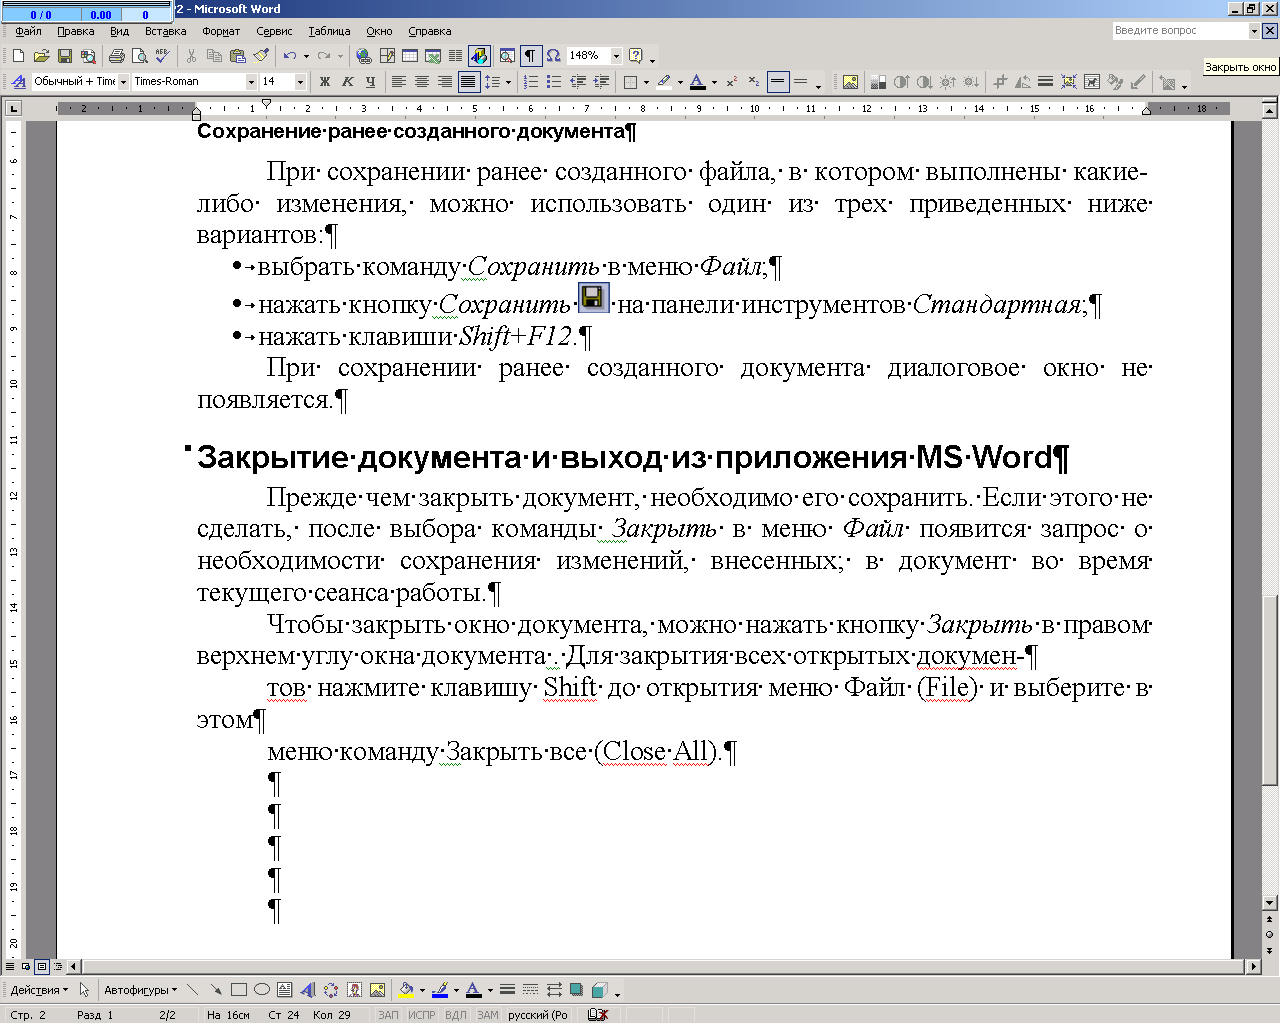This screenshot has height=1024, width=1280.
Task: Insert picture from the Picture toolbar
Action: [850, 82]
